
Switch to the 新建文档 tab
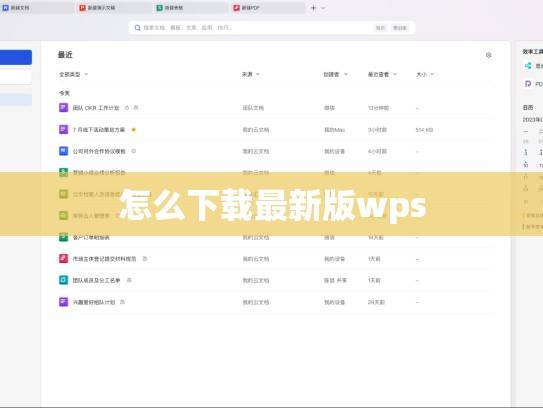coord(36,8)
